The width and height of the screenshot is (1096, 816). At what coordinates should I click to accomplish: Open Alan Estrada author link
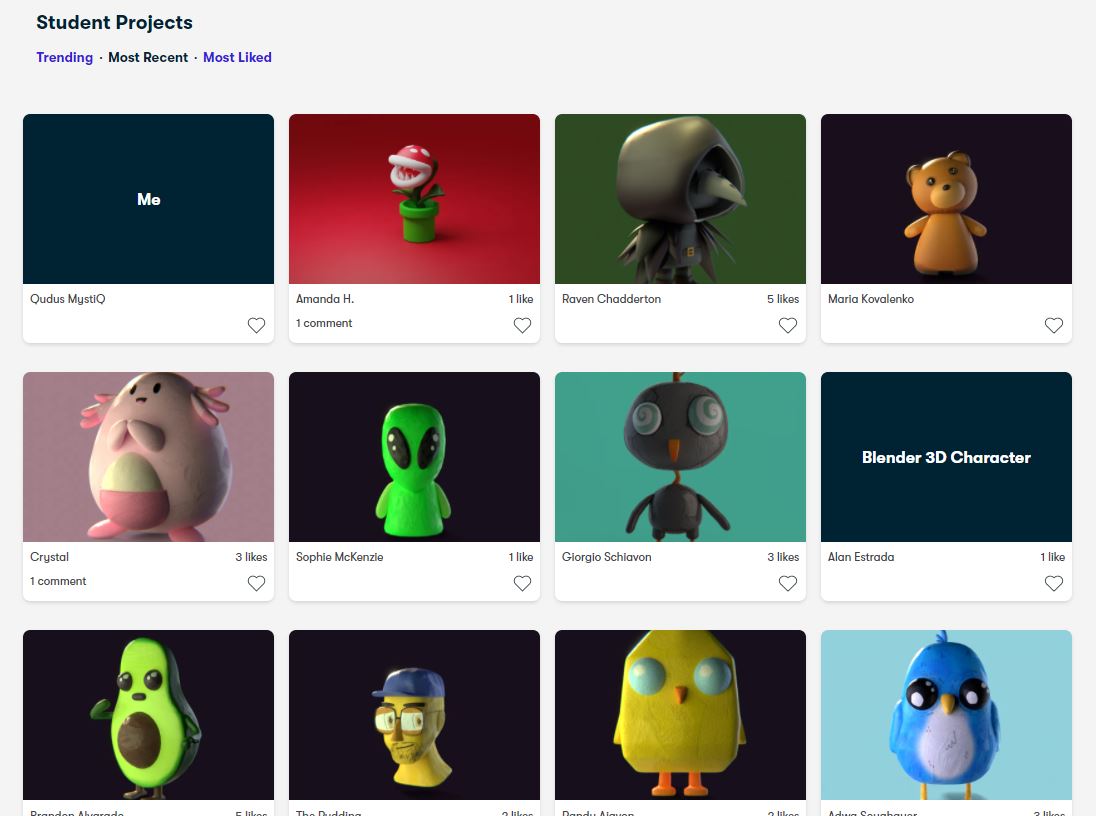click(861, 557)
